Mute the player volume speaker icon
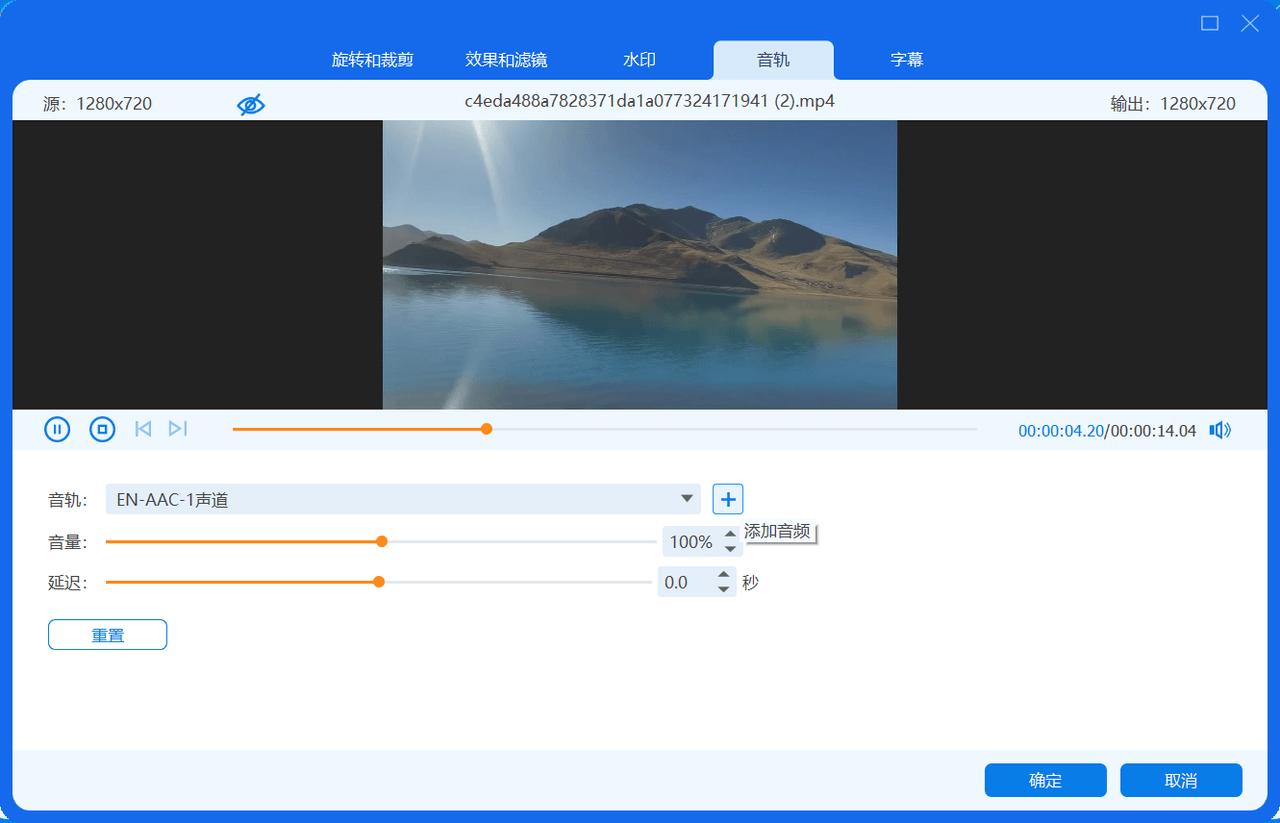The image size is (1280, 823). click(1219, 429)
